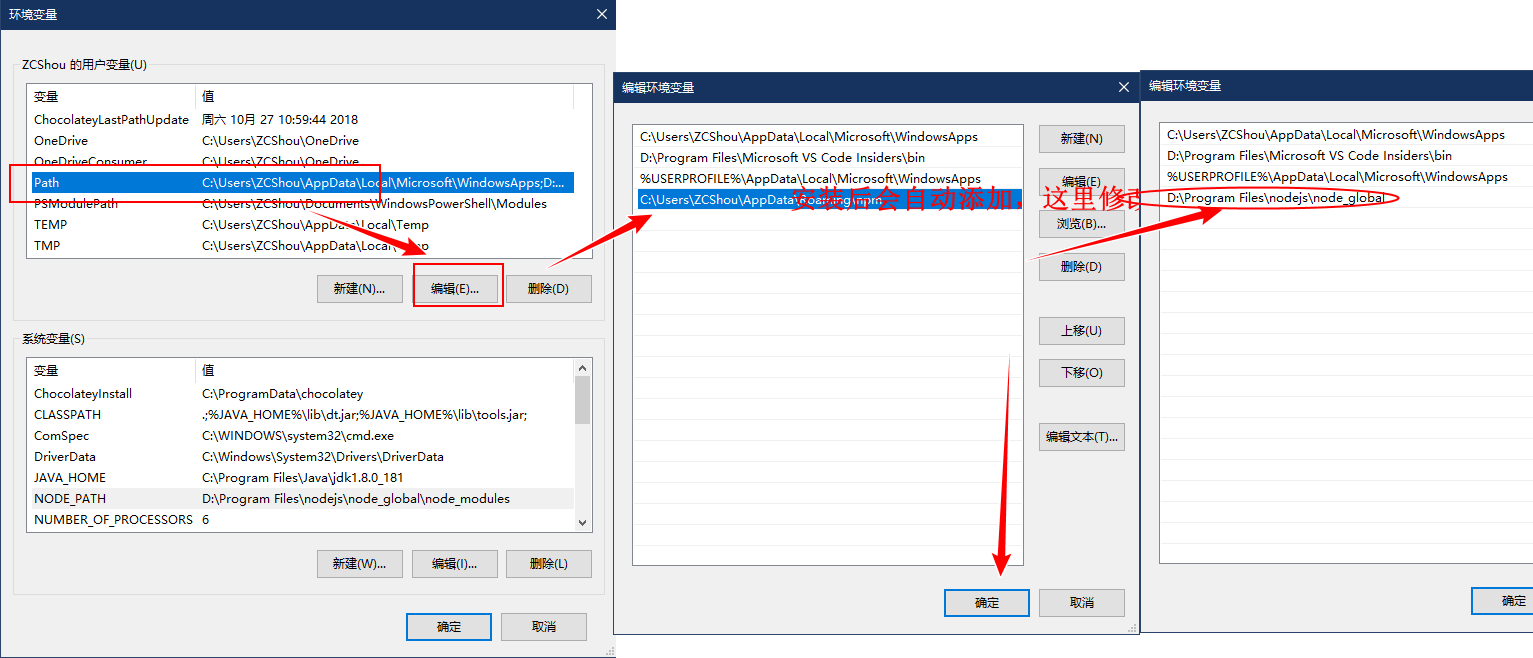This screenshot has width=1533, height=658.
Task: Click 确定 in middle edit dialog
Action: tap(987, 603)
